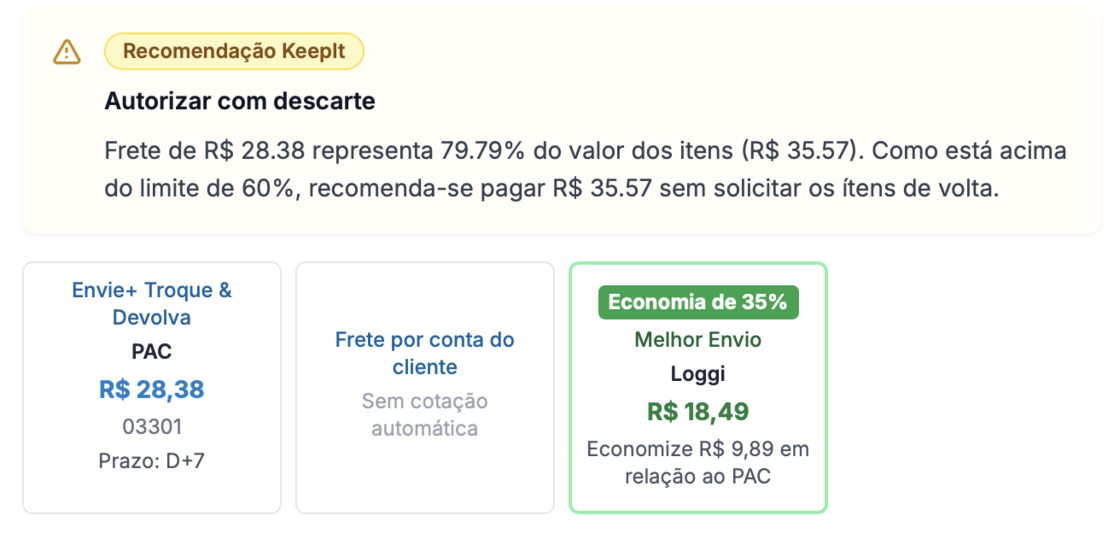Choose the Frete por conta do cliente option

tap(425, 353)
